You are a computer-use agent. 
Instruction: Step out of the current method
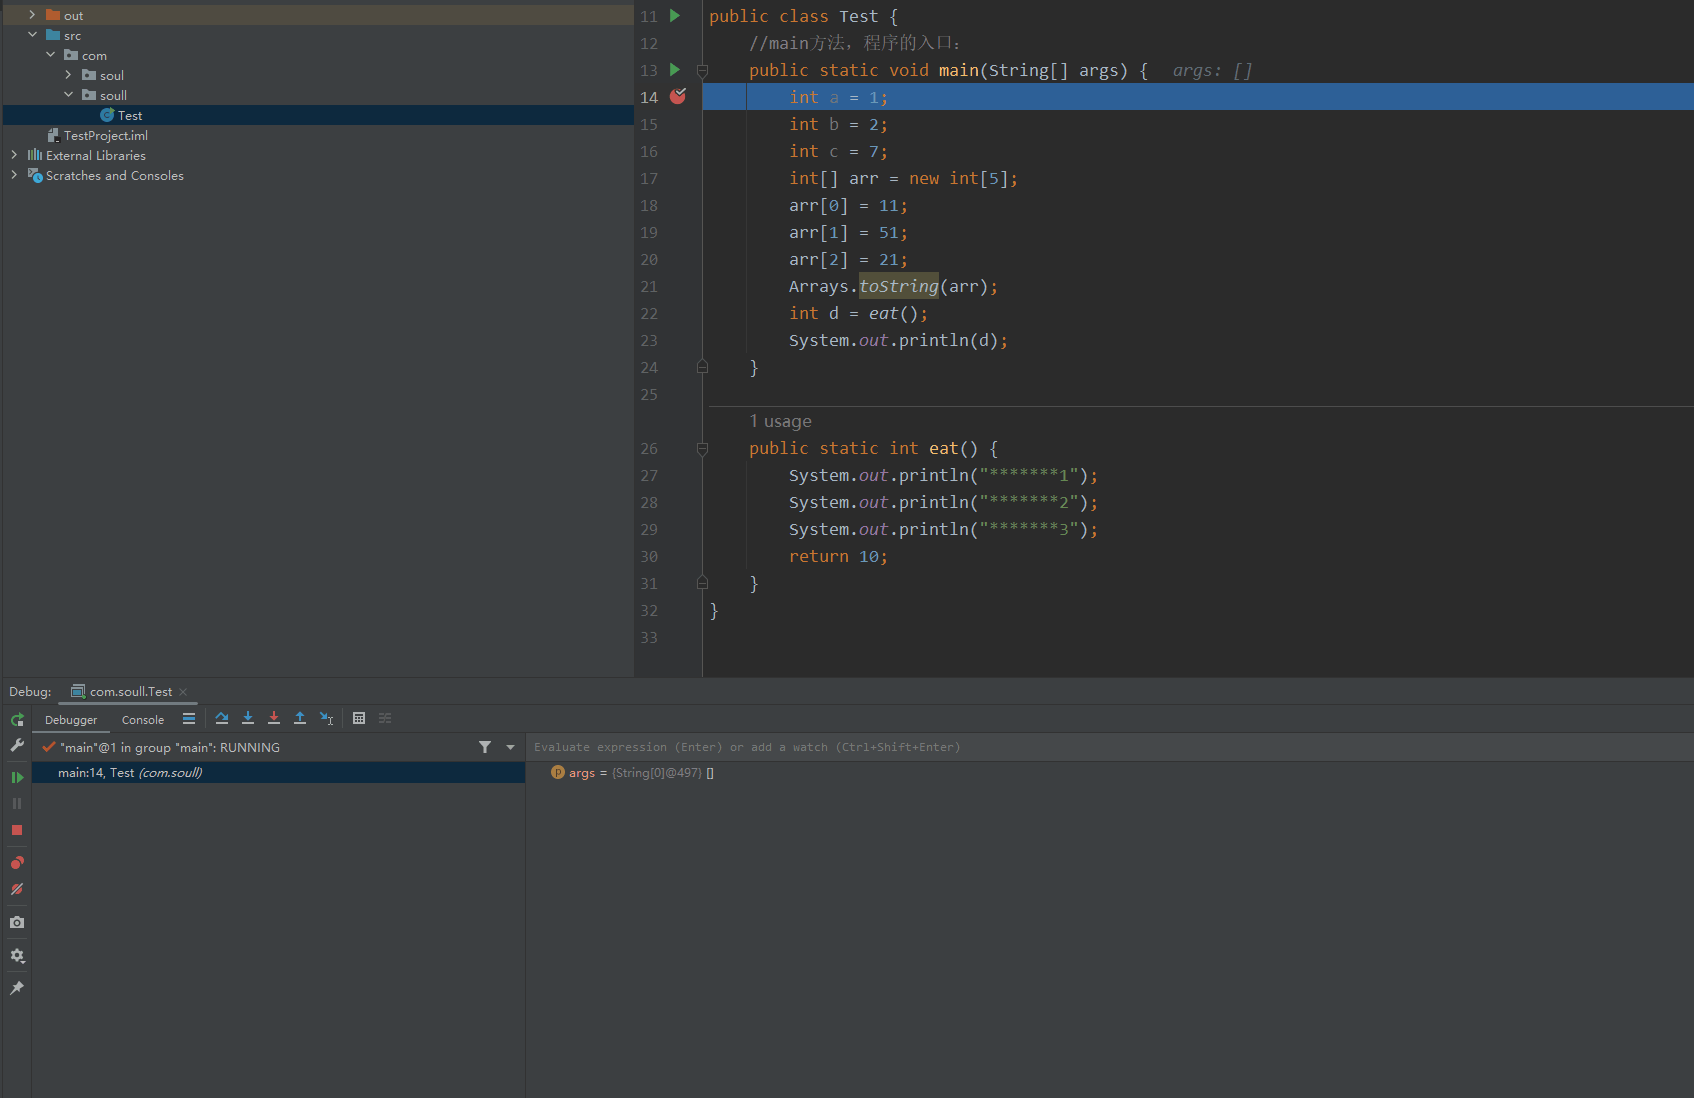pos(300,718)
